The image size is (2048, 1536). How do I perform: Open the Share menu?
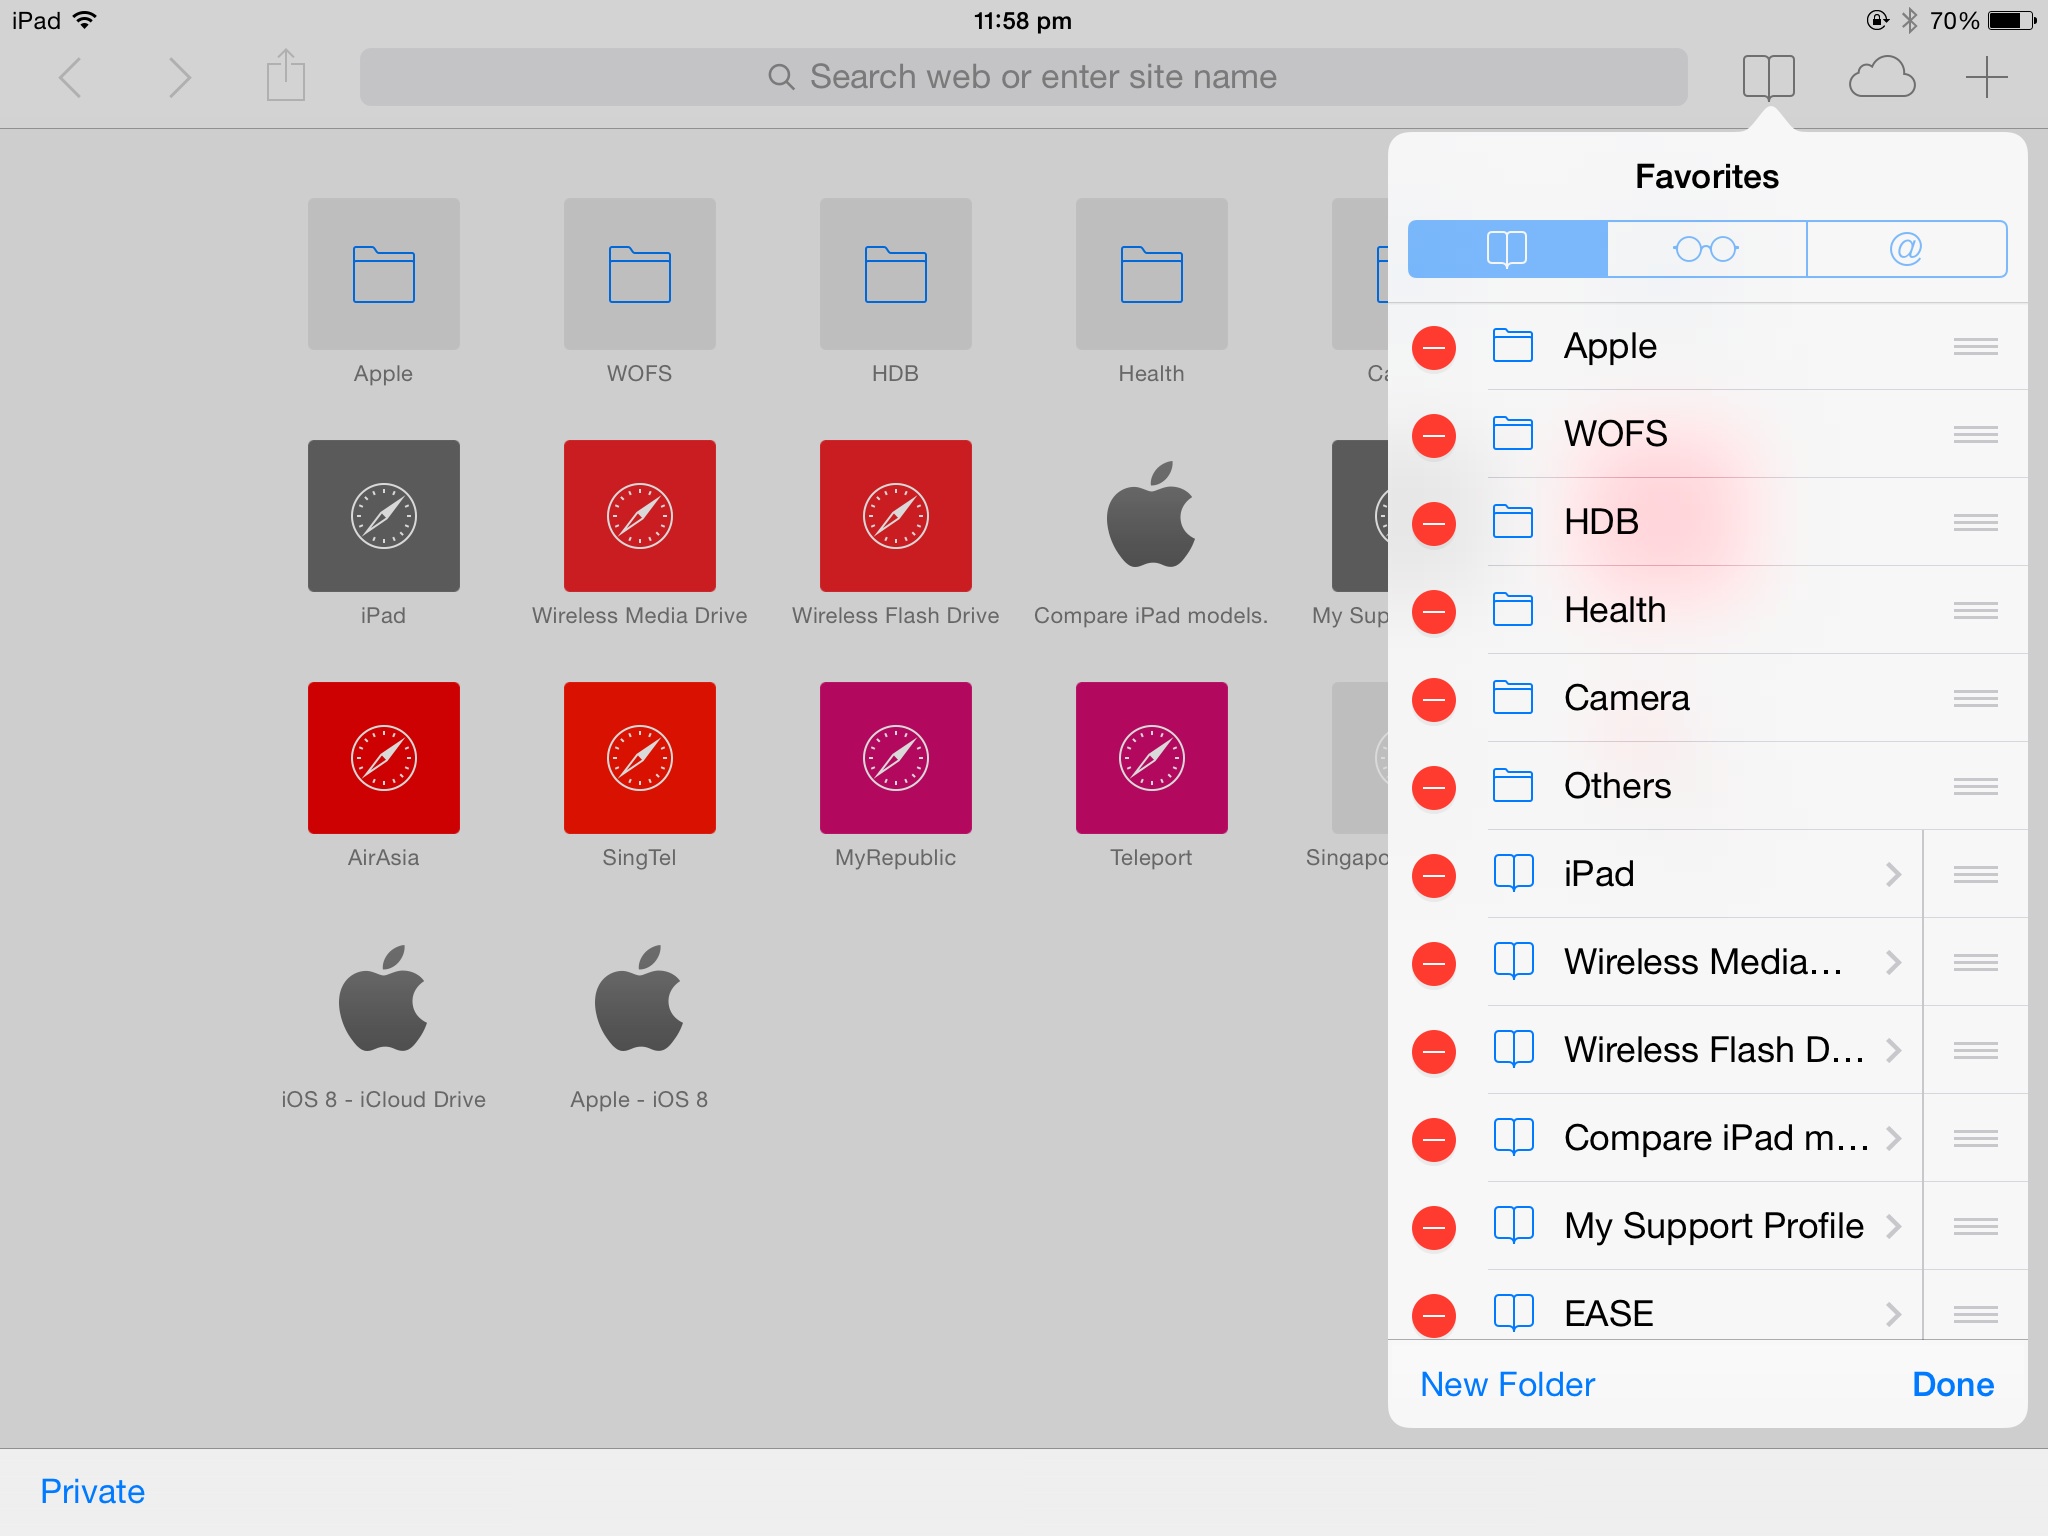coord(285,76)
